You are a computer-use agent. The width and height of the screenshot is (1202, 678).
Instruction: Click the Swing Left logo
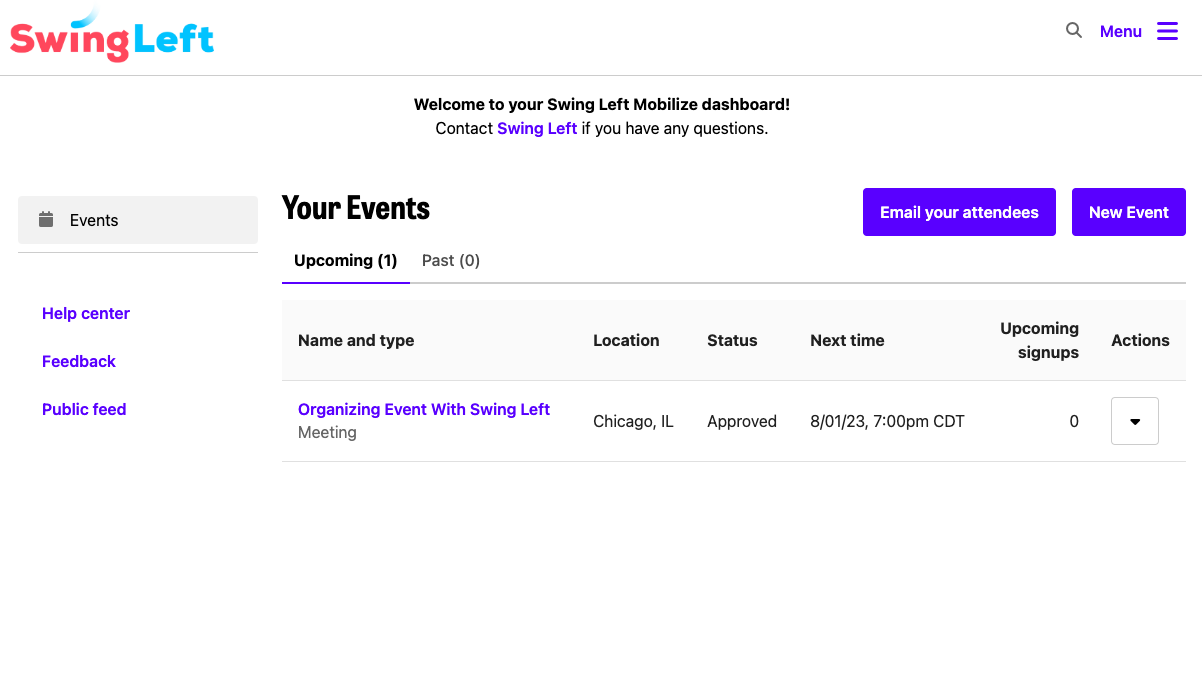pyautogui.click(x=112, y=37)
